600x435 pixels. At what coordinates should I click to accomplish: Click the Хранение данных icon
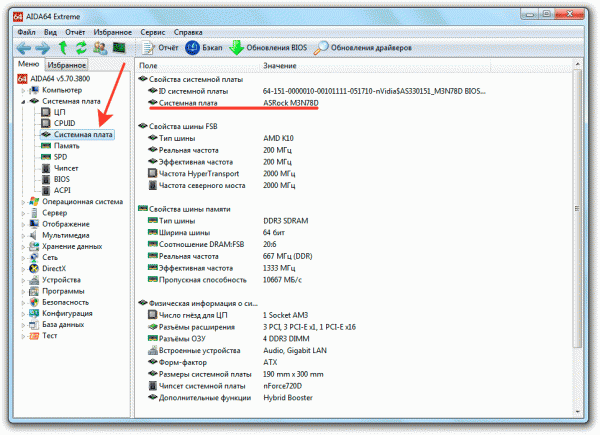coord(34,246)
